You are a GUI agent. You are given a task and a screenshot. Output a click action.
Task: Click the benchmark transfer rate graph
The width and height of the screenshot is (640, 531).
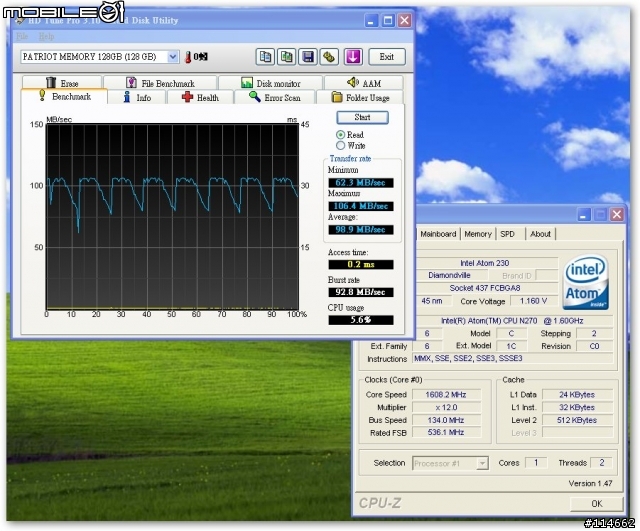point(172,217)
